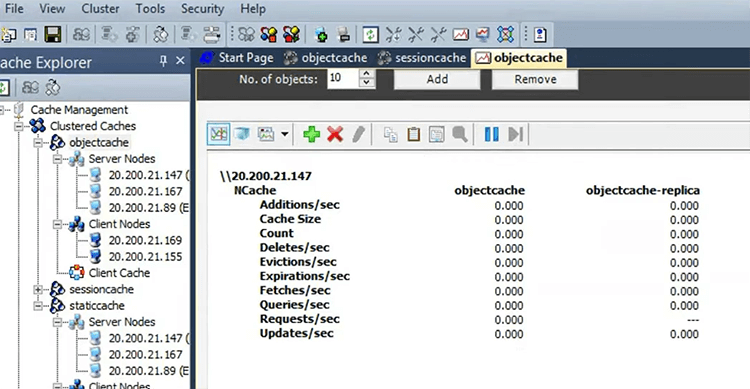Increase No. of objects with up arrow

[366, 73]
